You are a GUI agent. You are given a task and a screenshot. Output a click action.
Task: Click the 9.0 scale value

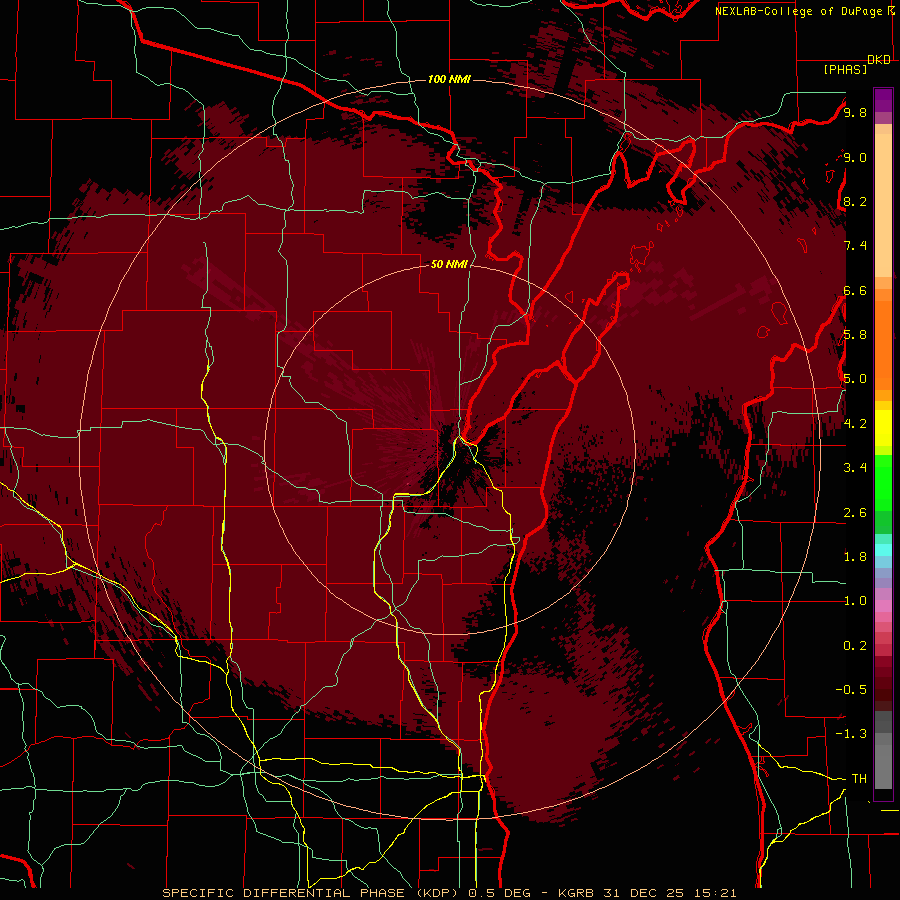pos(855,157)
